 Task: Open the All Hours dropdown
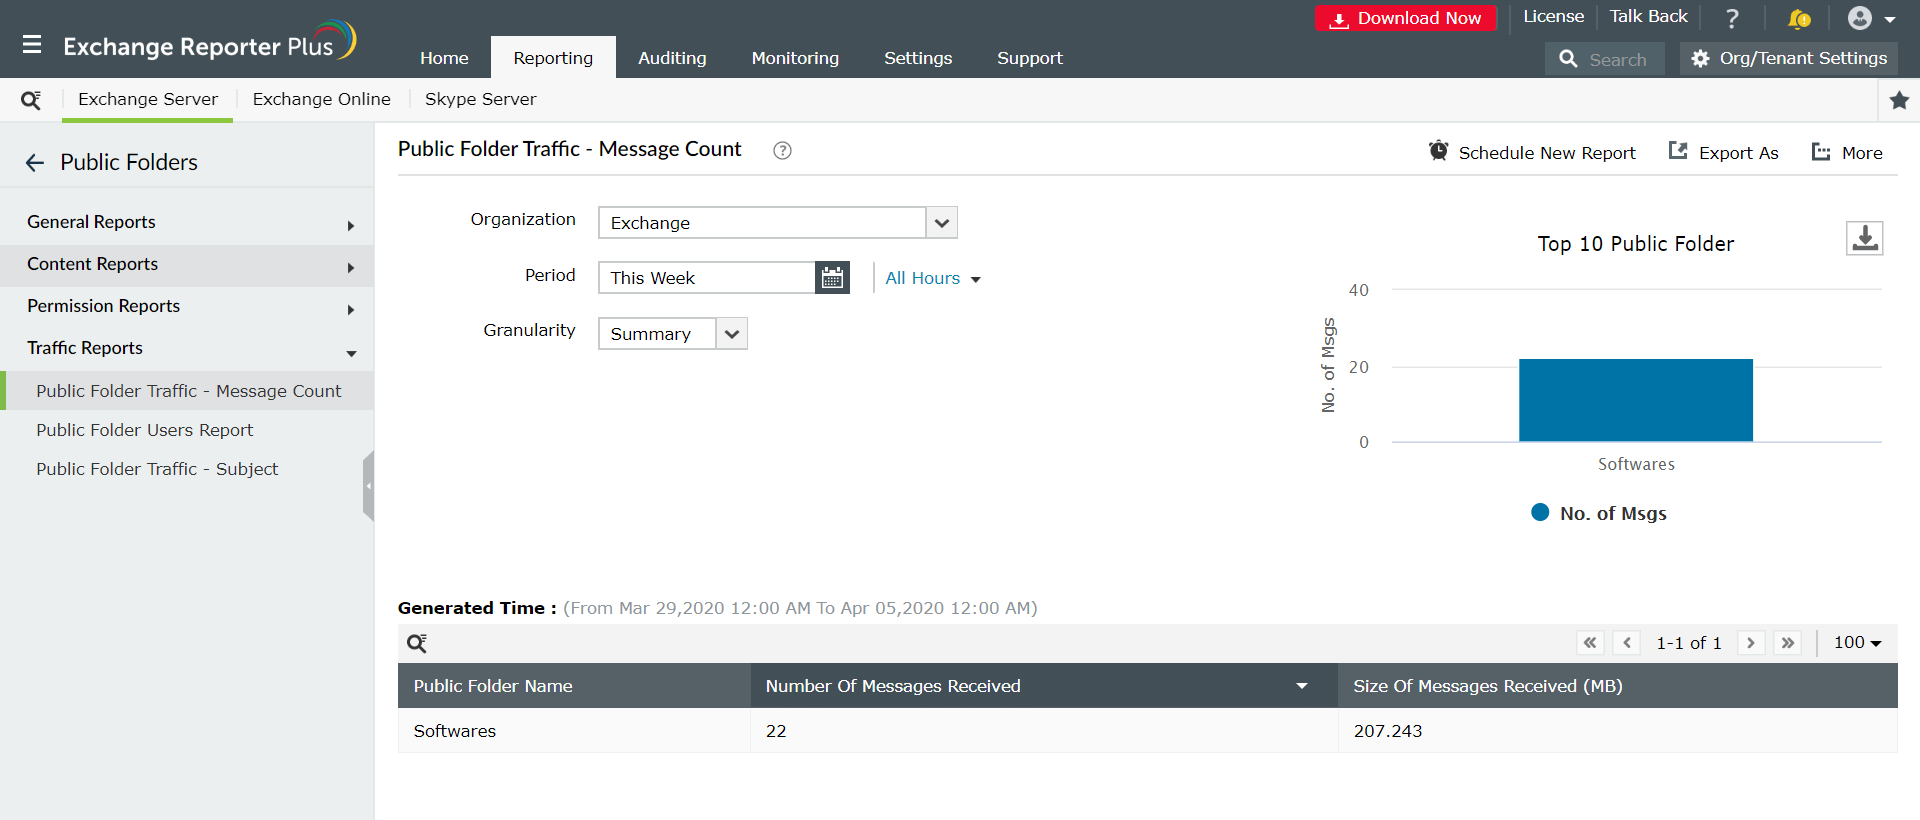click(933, 278)
